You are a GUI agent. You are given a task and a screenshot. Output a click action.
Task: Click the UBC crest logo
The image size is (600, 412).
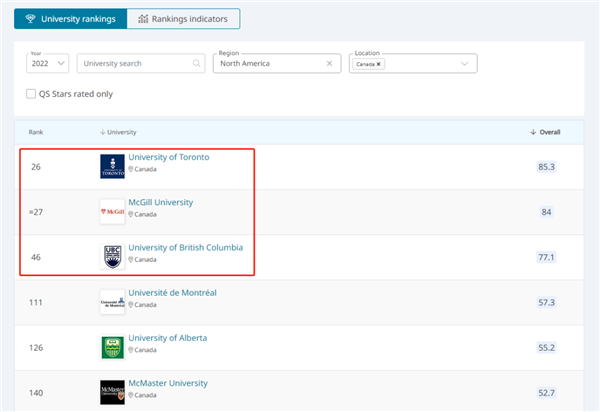(x=112, y=257)
